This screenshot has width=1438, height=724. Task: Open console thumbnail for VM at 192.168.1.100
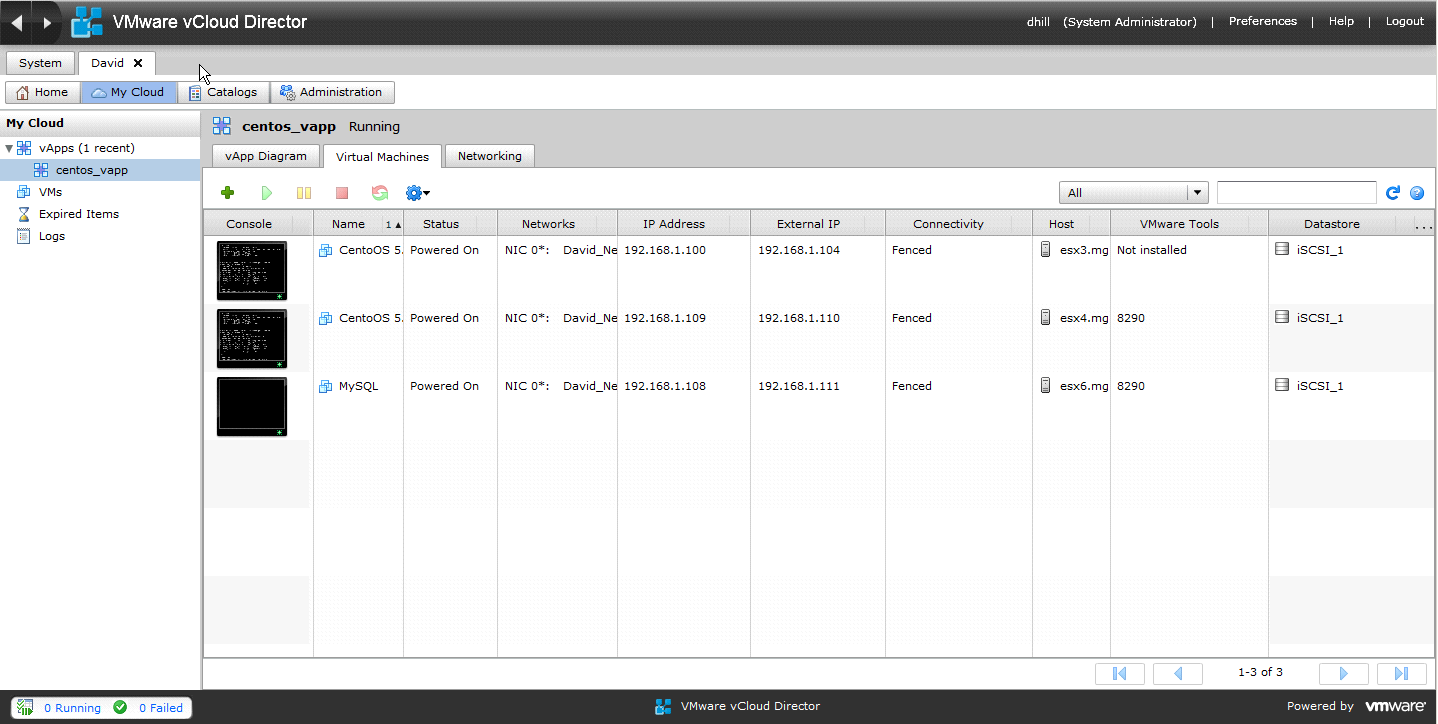tap(252, 271)
